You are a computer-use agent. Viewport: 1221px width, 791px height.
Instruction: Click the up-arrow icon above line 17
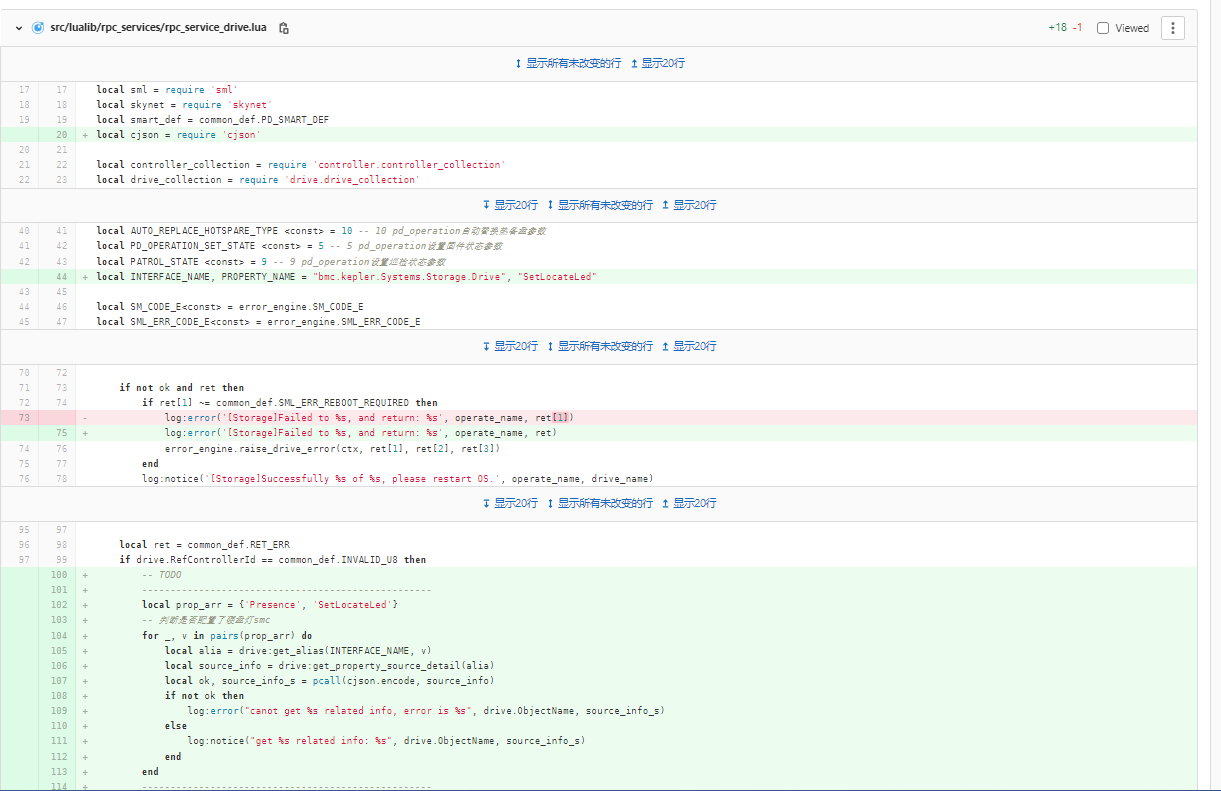(x=634, y=63)
